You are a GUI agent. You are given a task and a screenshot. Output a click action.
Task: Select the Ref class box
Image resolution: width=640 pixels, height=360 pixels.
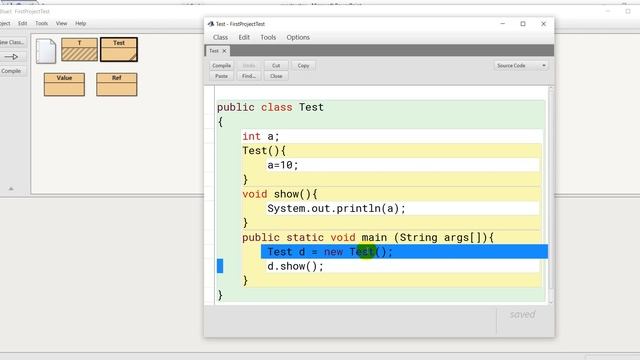pyautogui.click(x=117, y=84)
